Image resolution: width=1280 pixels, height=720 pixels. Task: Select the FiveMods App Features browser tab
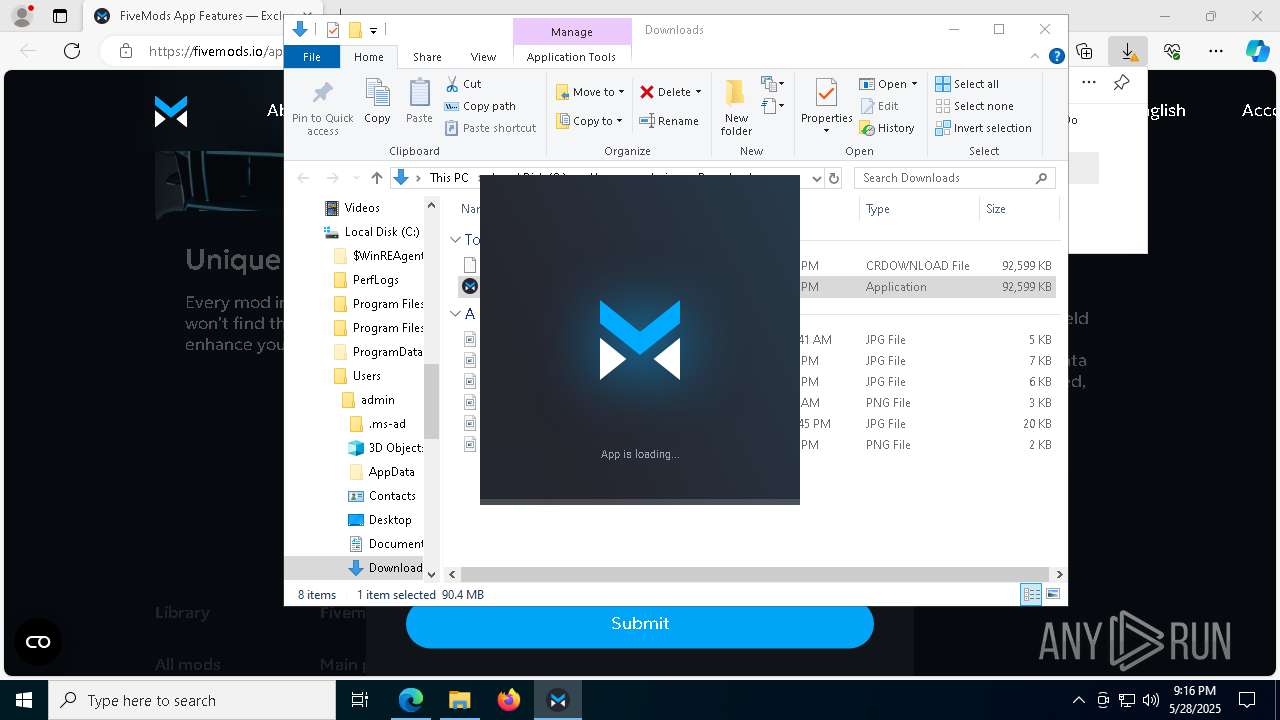tap(199, 16)
